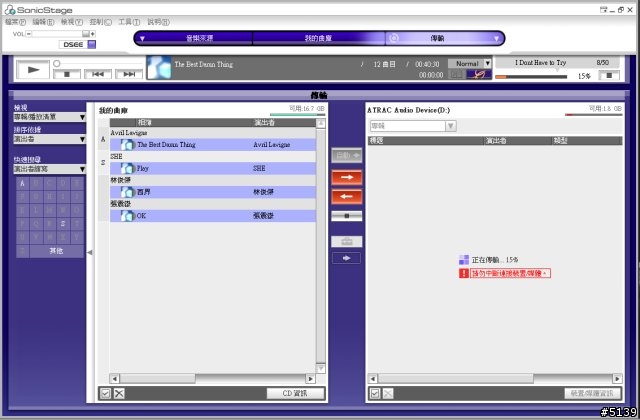640x420 pixels.
Task: Click the playback position seek knob
Action: point(57,63)
